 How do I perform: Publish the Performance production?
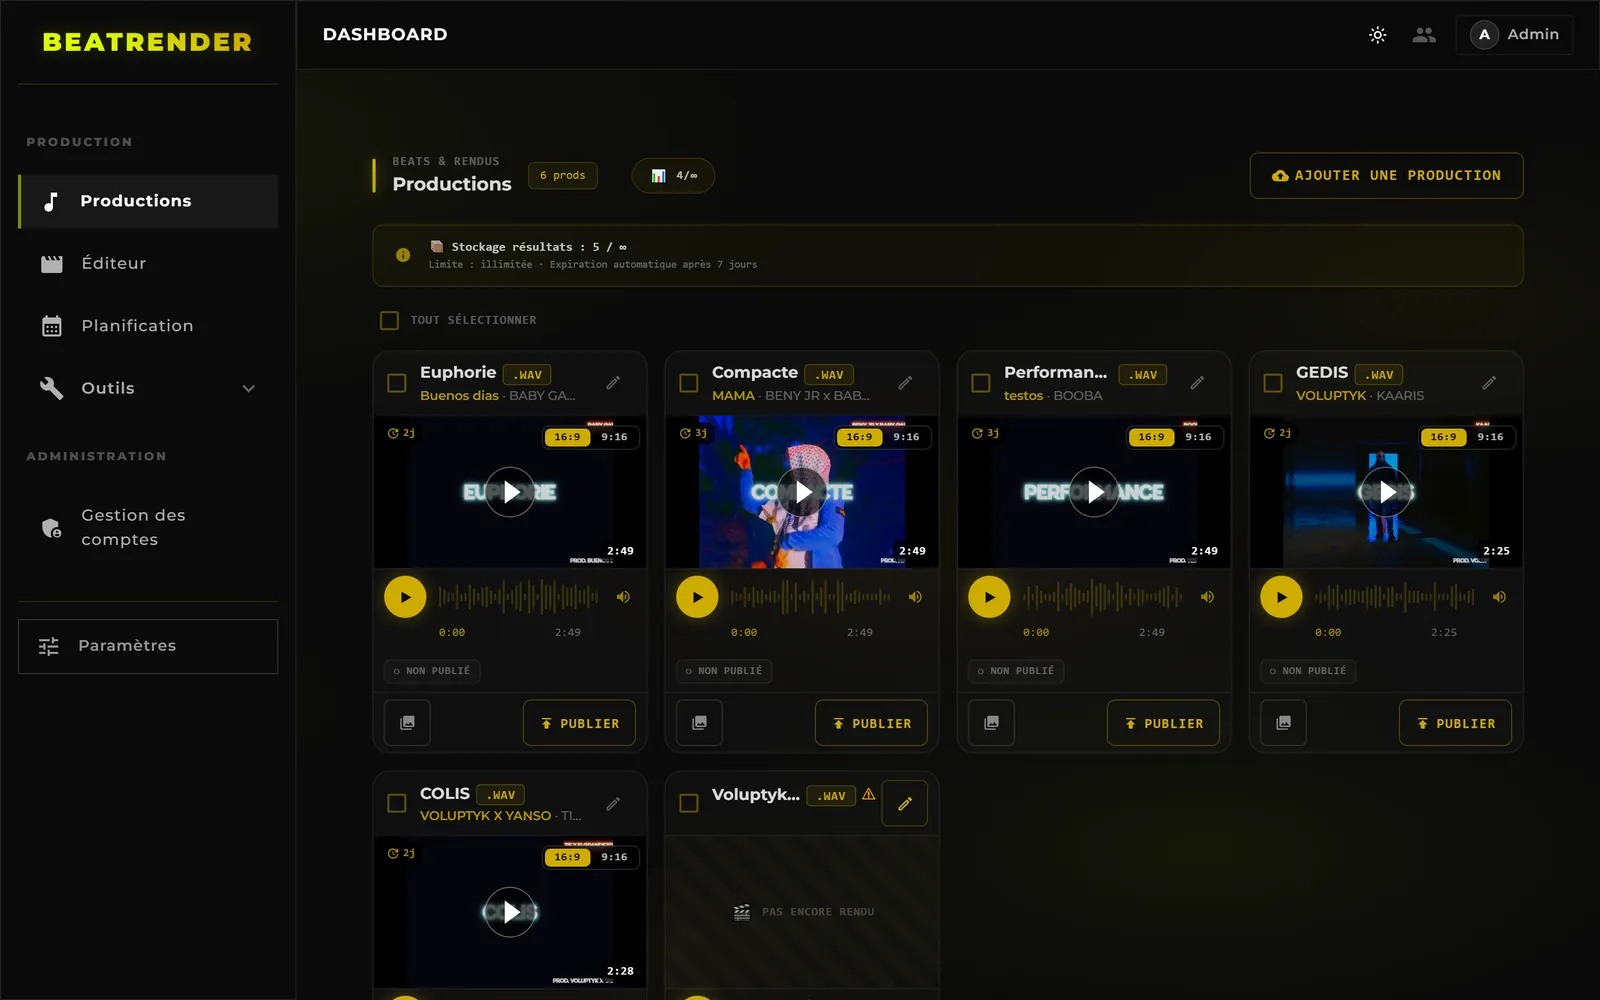pyautogui.click(x=1163, y=723)
